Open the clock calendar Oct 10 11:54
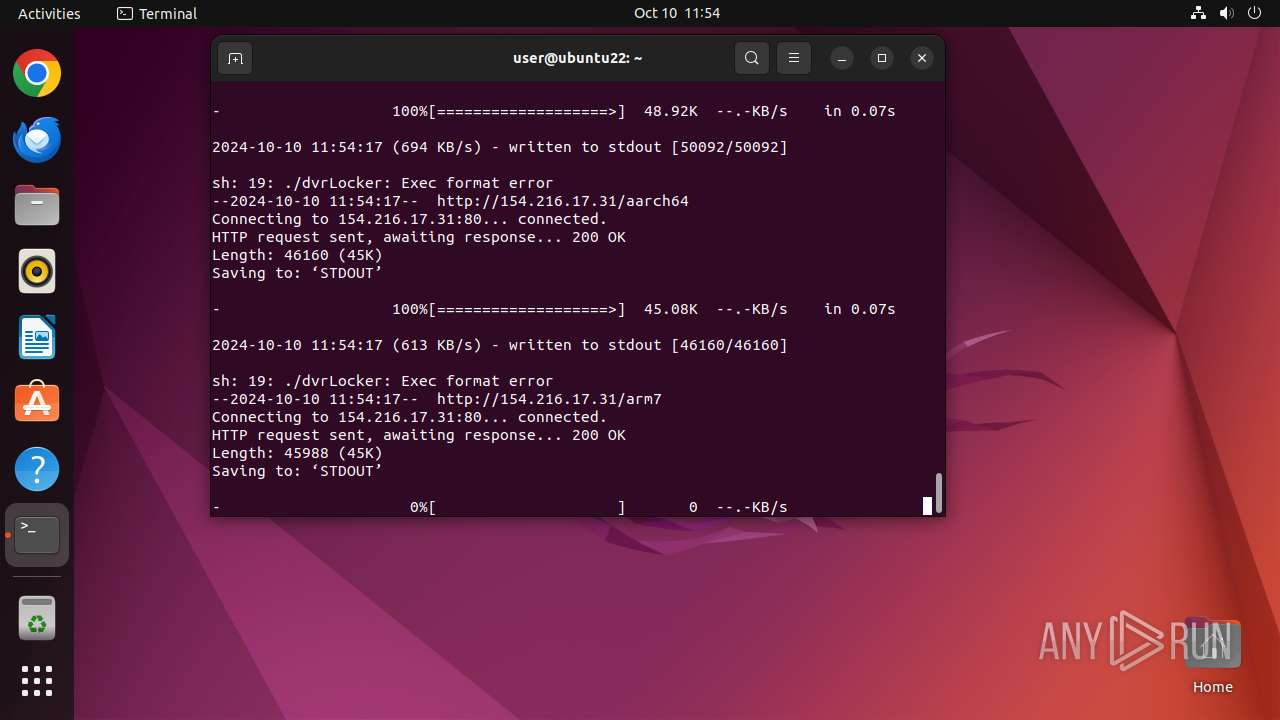1280x720 pixels. (x=677, y=13)
